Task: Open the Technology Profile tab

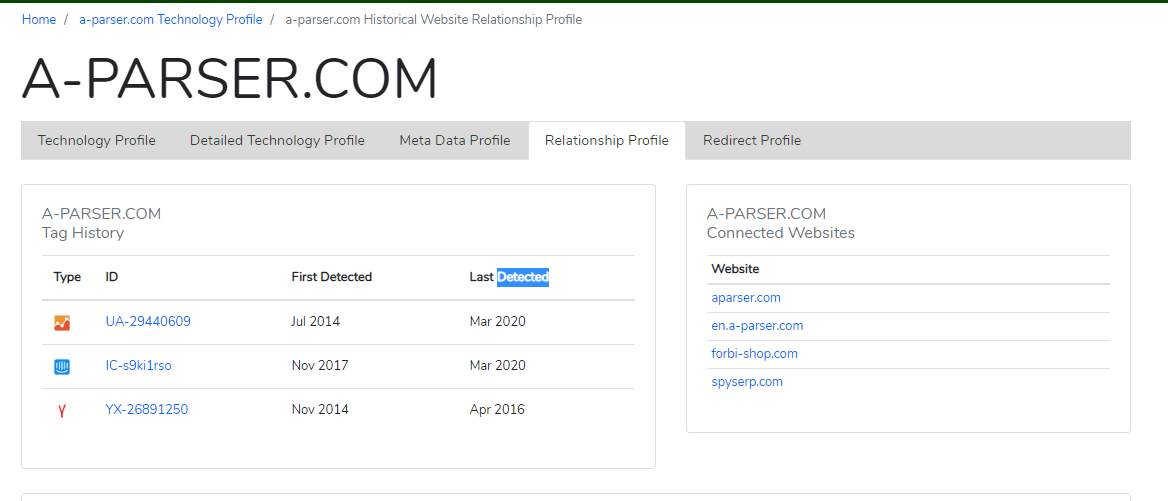Action: pyautogui.click(x=97, y=141)
